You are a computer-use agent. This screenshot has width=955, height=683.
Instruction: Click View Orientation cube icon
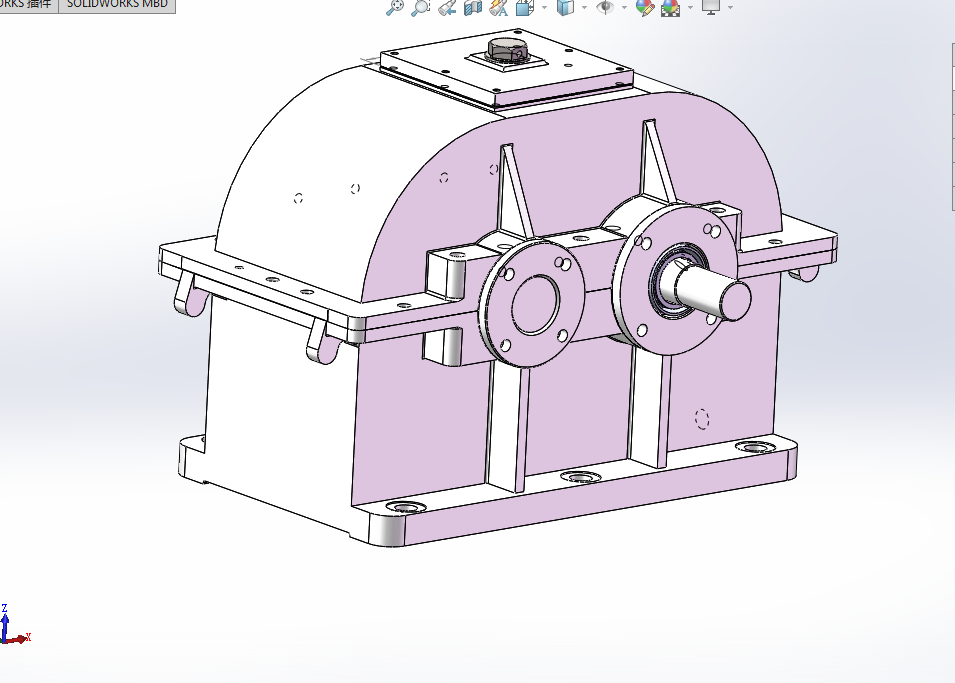pos(524,7)
